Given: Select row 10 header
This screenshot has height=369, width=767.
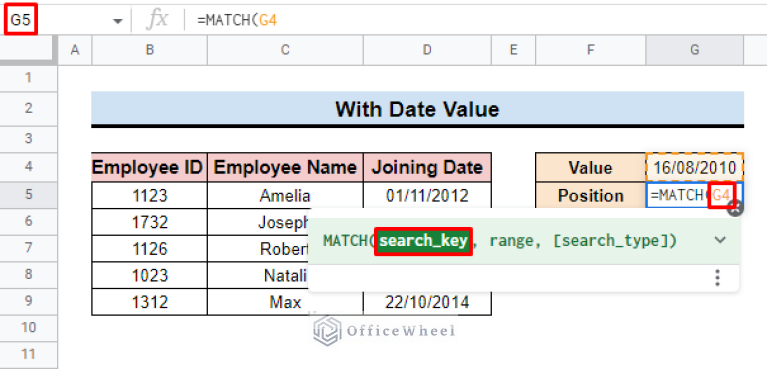Looking at the screenshot, I should (x=29, y=327).
